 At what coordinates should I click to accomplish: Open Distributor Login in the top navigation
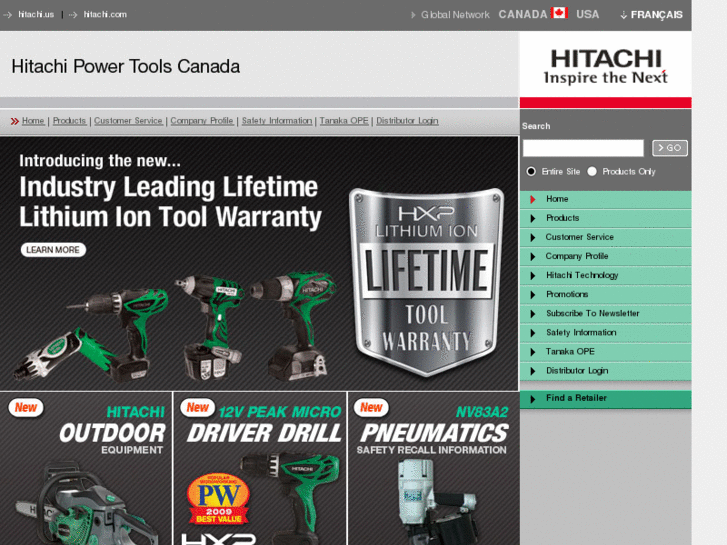click(x=407, y=121)
